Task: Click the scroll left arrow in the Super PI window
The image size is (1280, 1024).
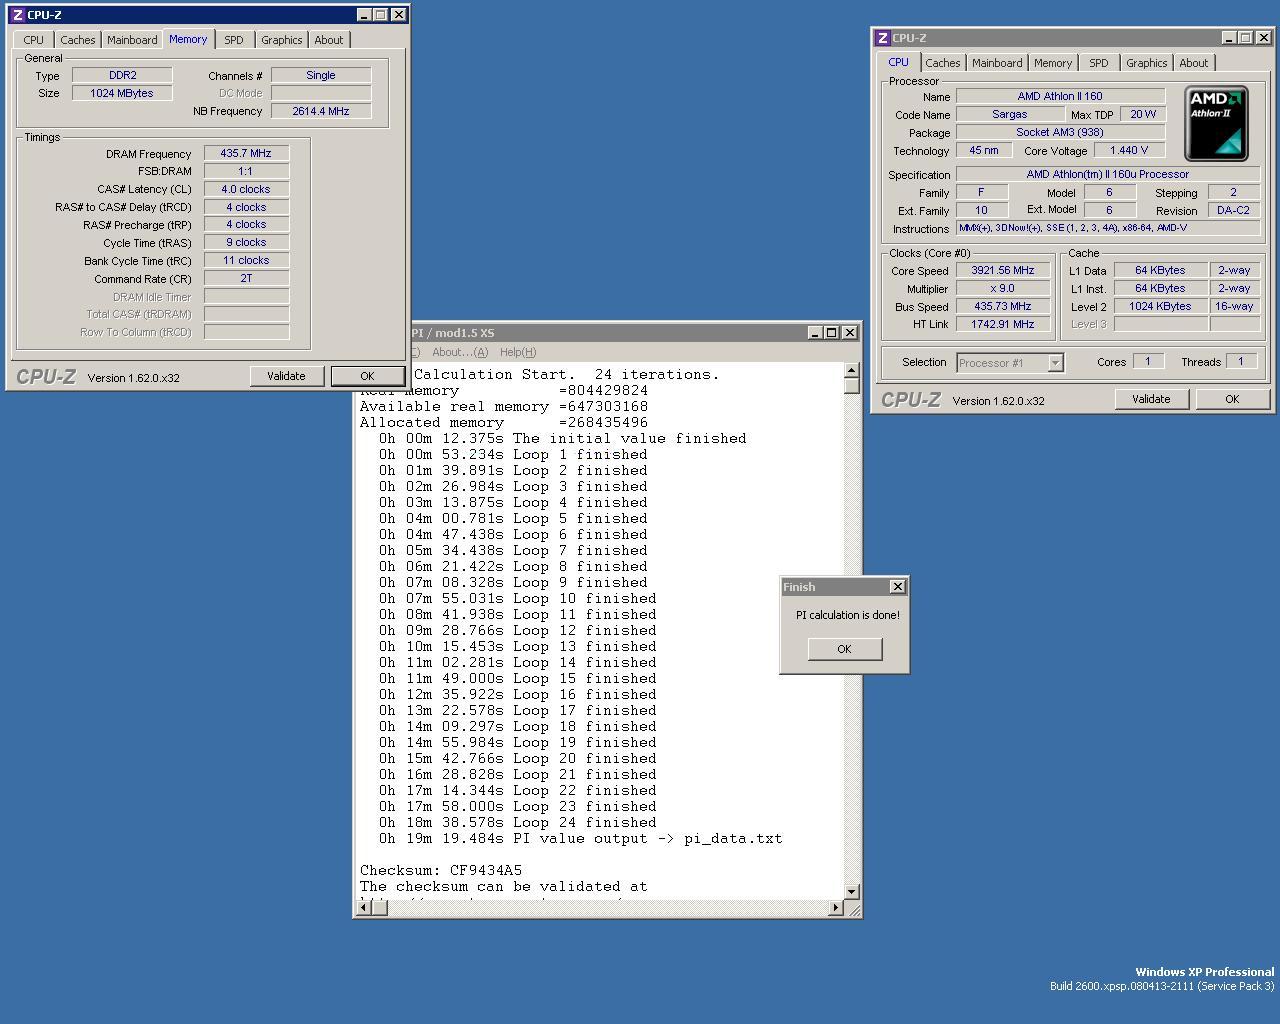Action: (x=366, y=907)
